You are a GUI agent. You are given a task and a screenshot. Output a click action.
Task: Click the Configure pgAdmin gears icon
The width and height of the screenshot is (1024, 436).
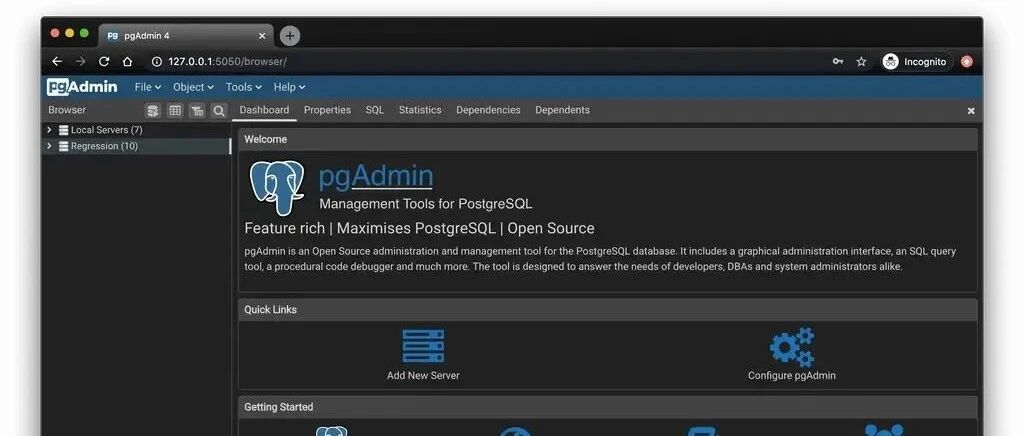[x=792, y=347]
